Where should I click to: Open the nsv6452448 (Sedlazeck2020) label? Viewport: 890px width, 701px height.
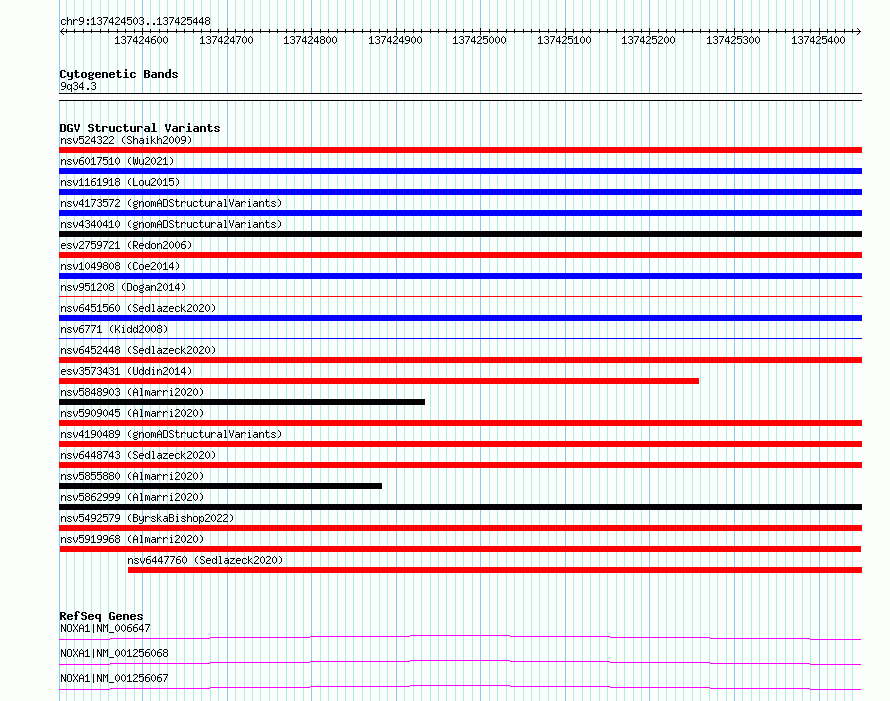(138, 350)
